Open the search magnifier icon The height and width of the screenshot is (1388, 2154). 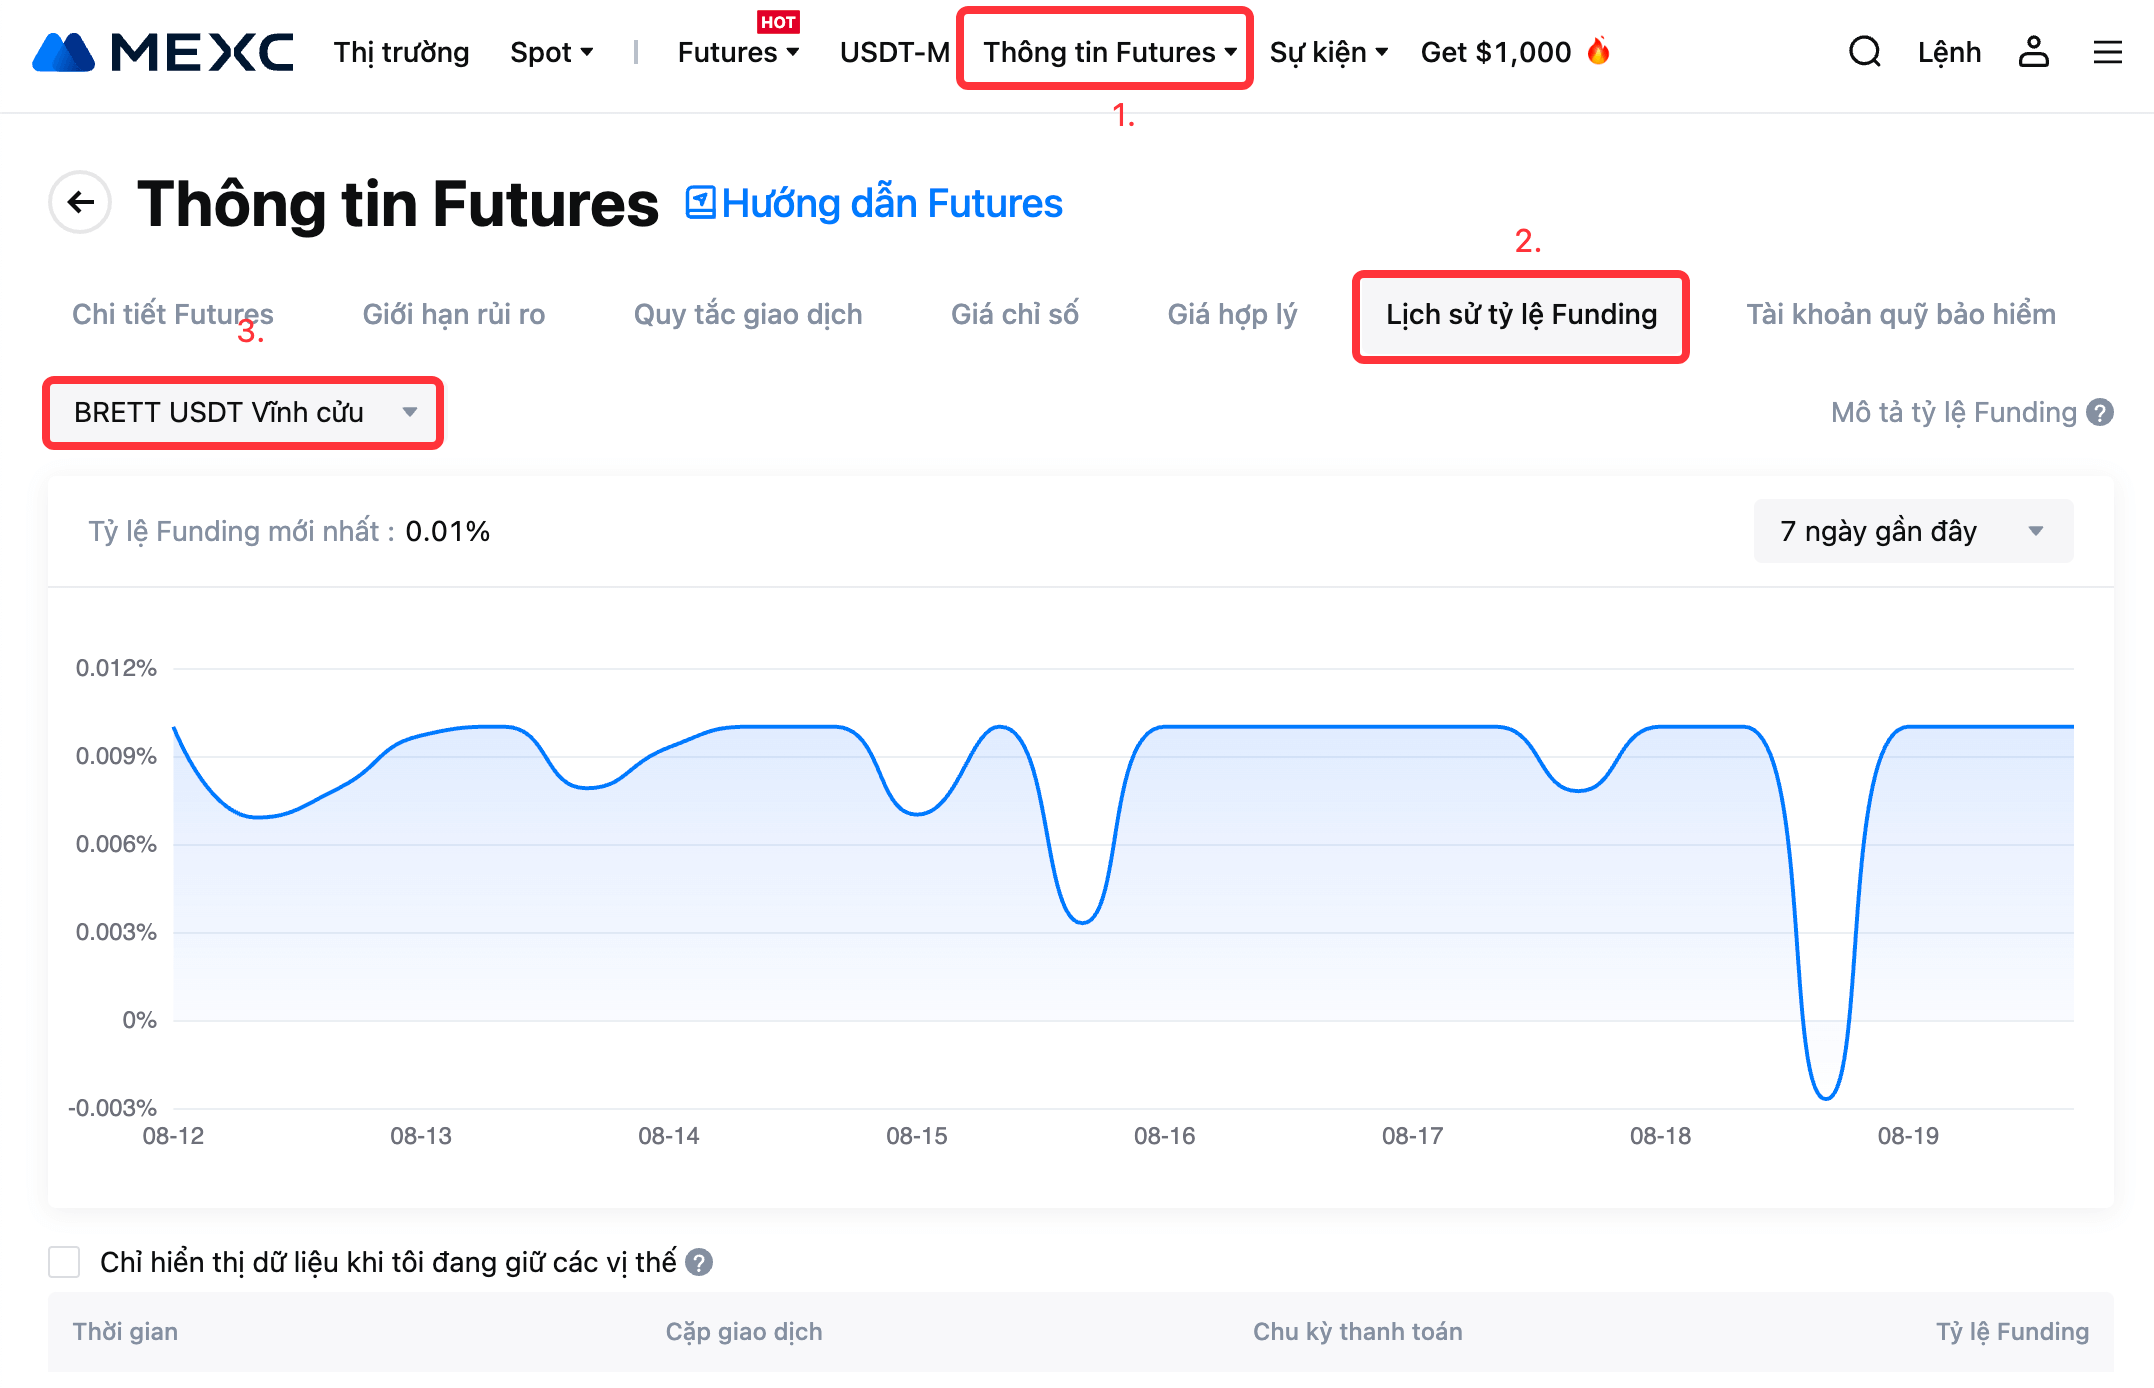pyautogui.click(x=1864, y=52)
